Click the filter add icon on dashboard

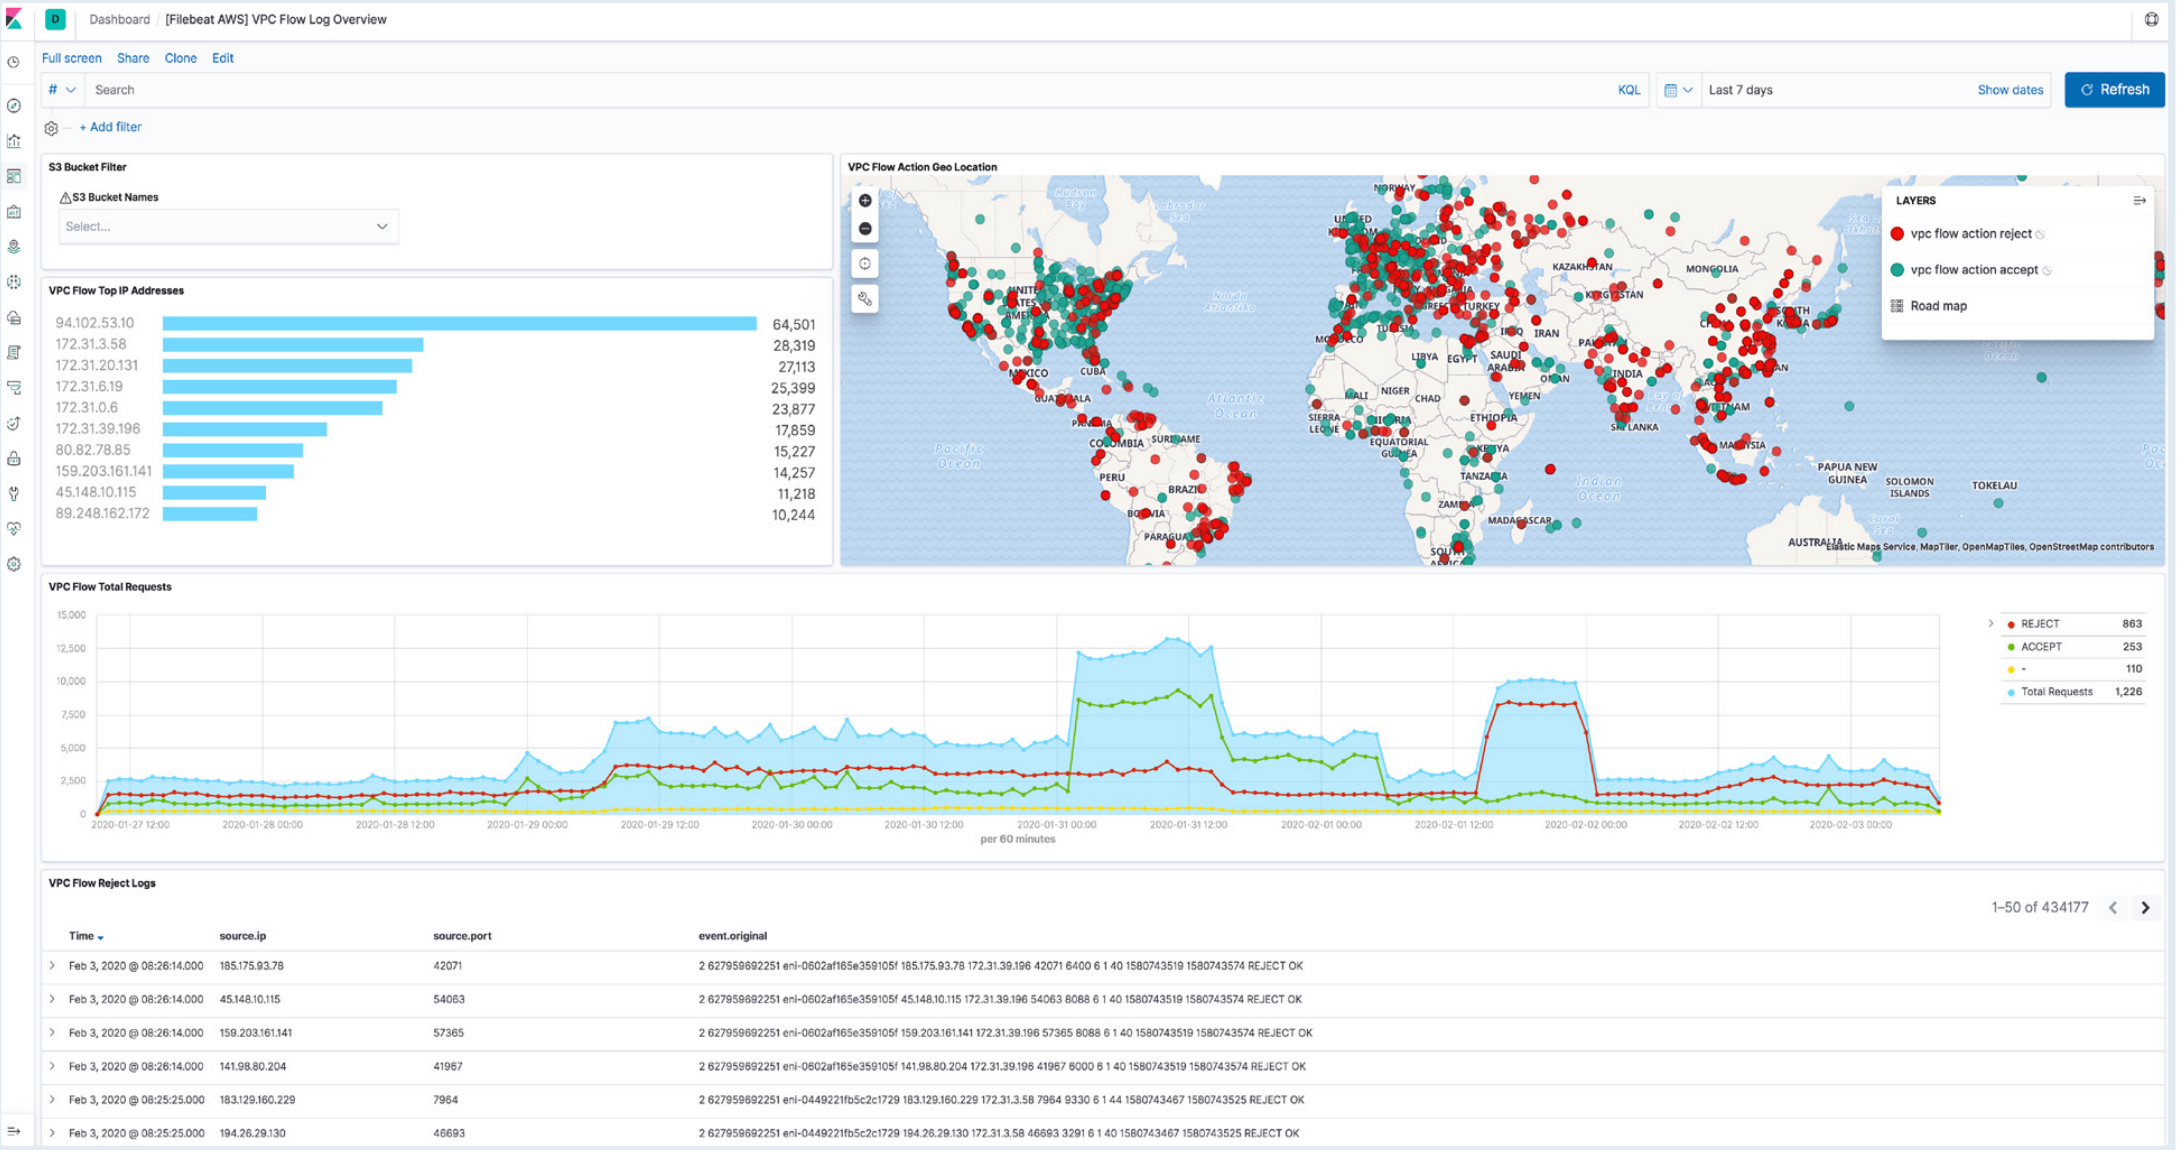pyautogui.click(x=109, y=127)
